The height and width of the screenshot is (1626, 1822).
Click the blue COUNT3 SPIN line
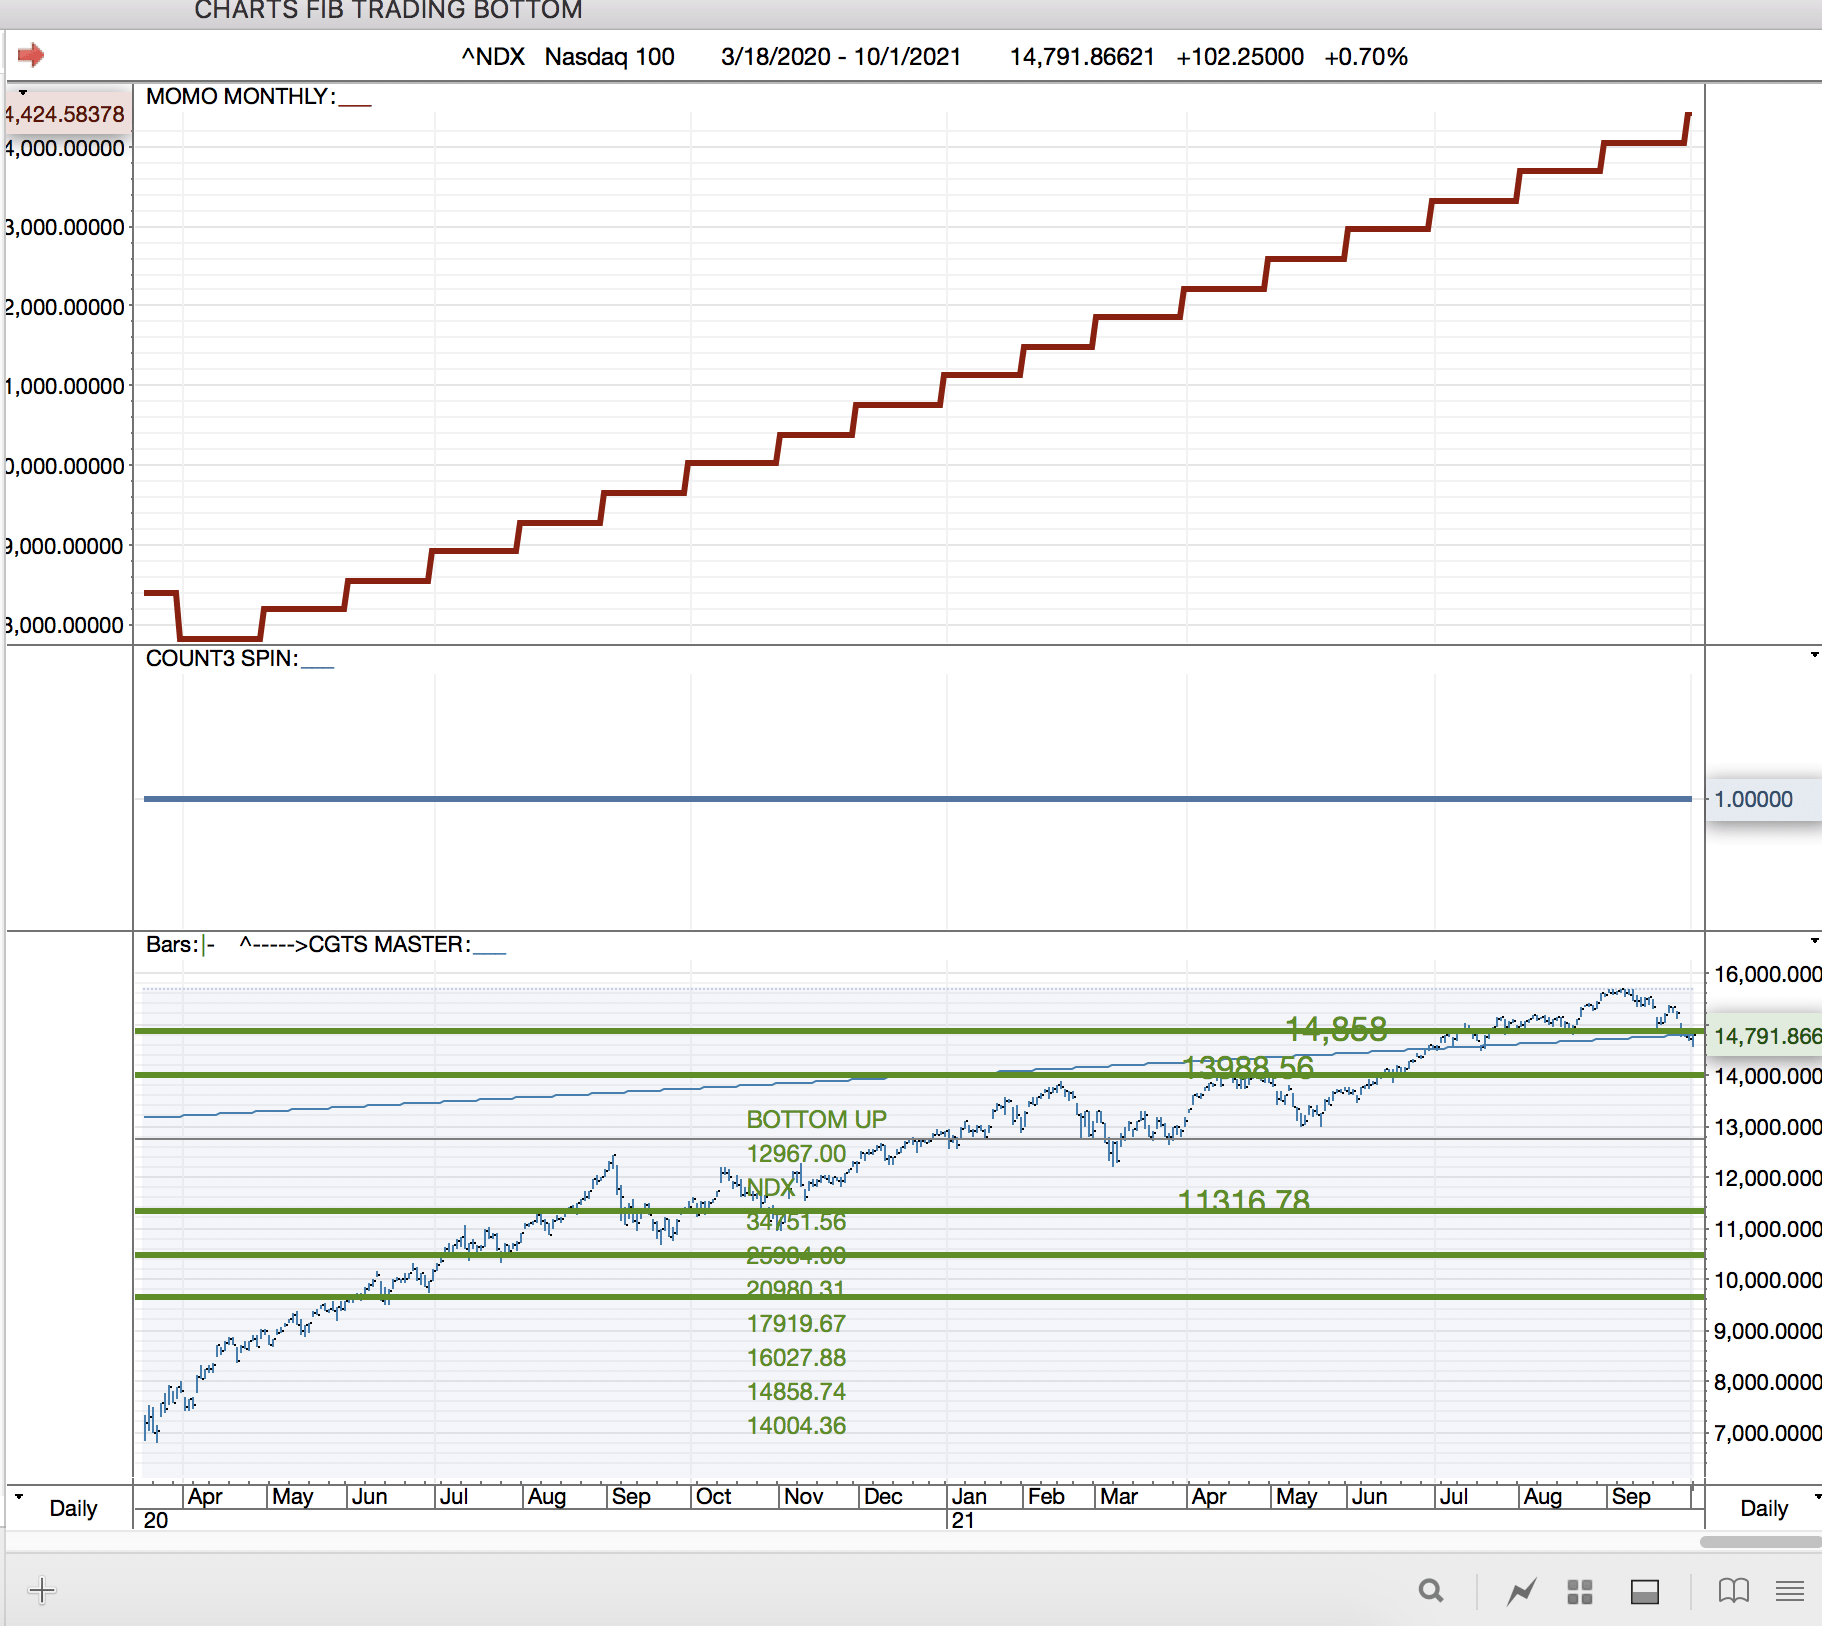pyautogui.click(x=917, y=798)
